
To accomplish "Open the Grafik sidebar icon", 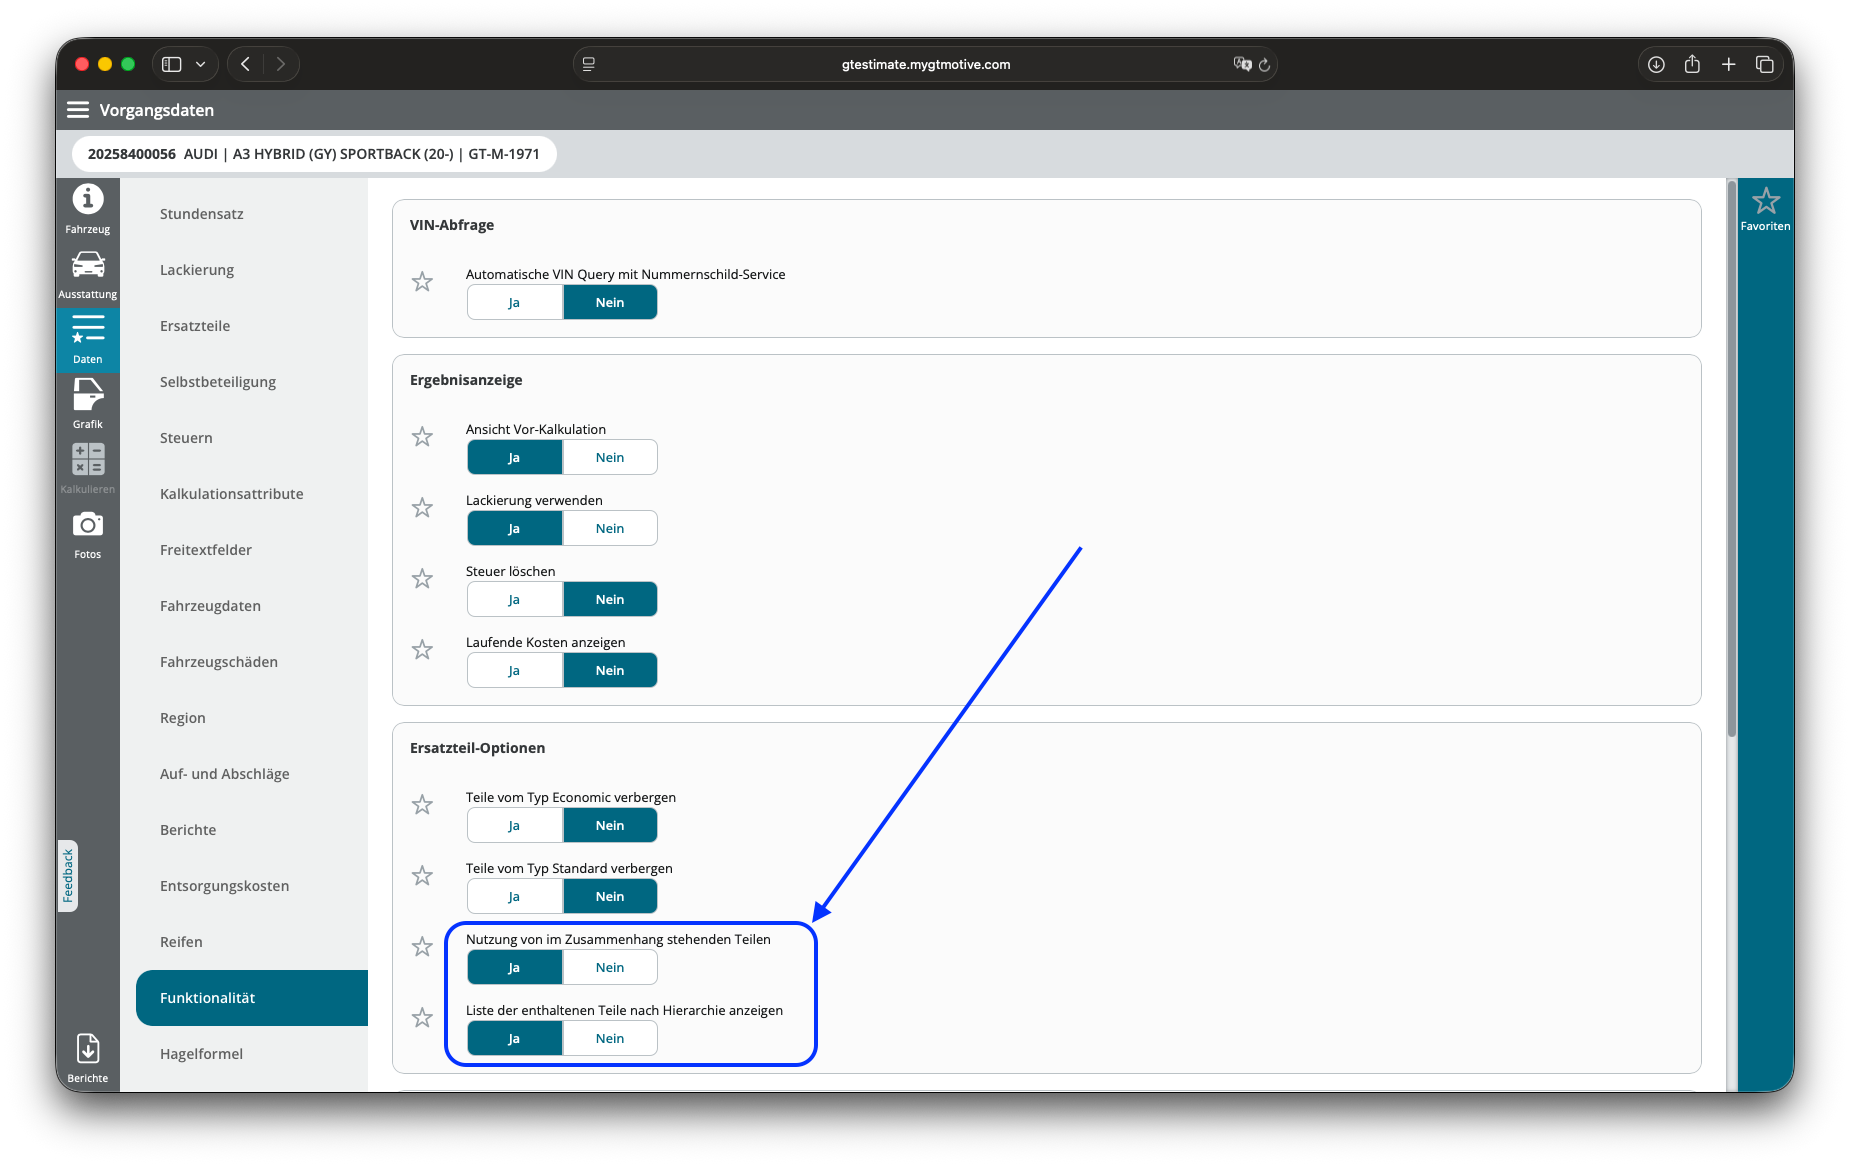I will [88, 404].
